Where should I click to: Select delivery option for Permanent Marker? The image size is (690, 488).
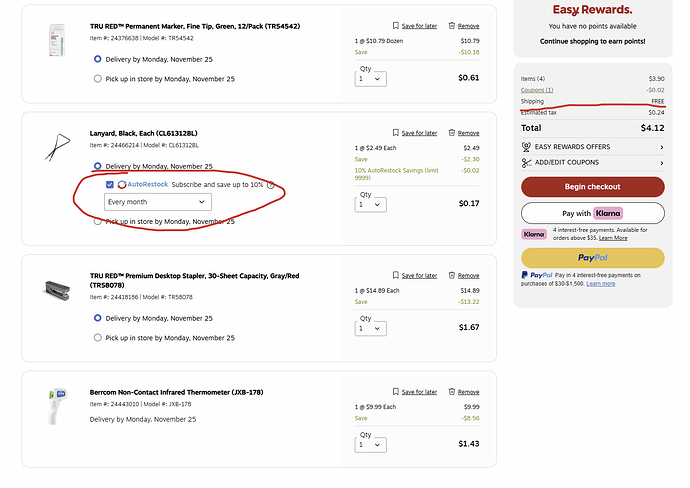tap(98, 59)
